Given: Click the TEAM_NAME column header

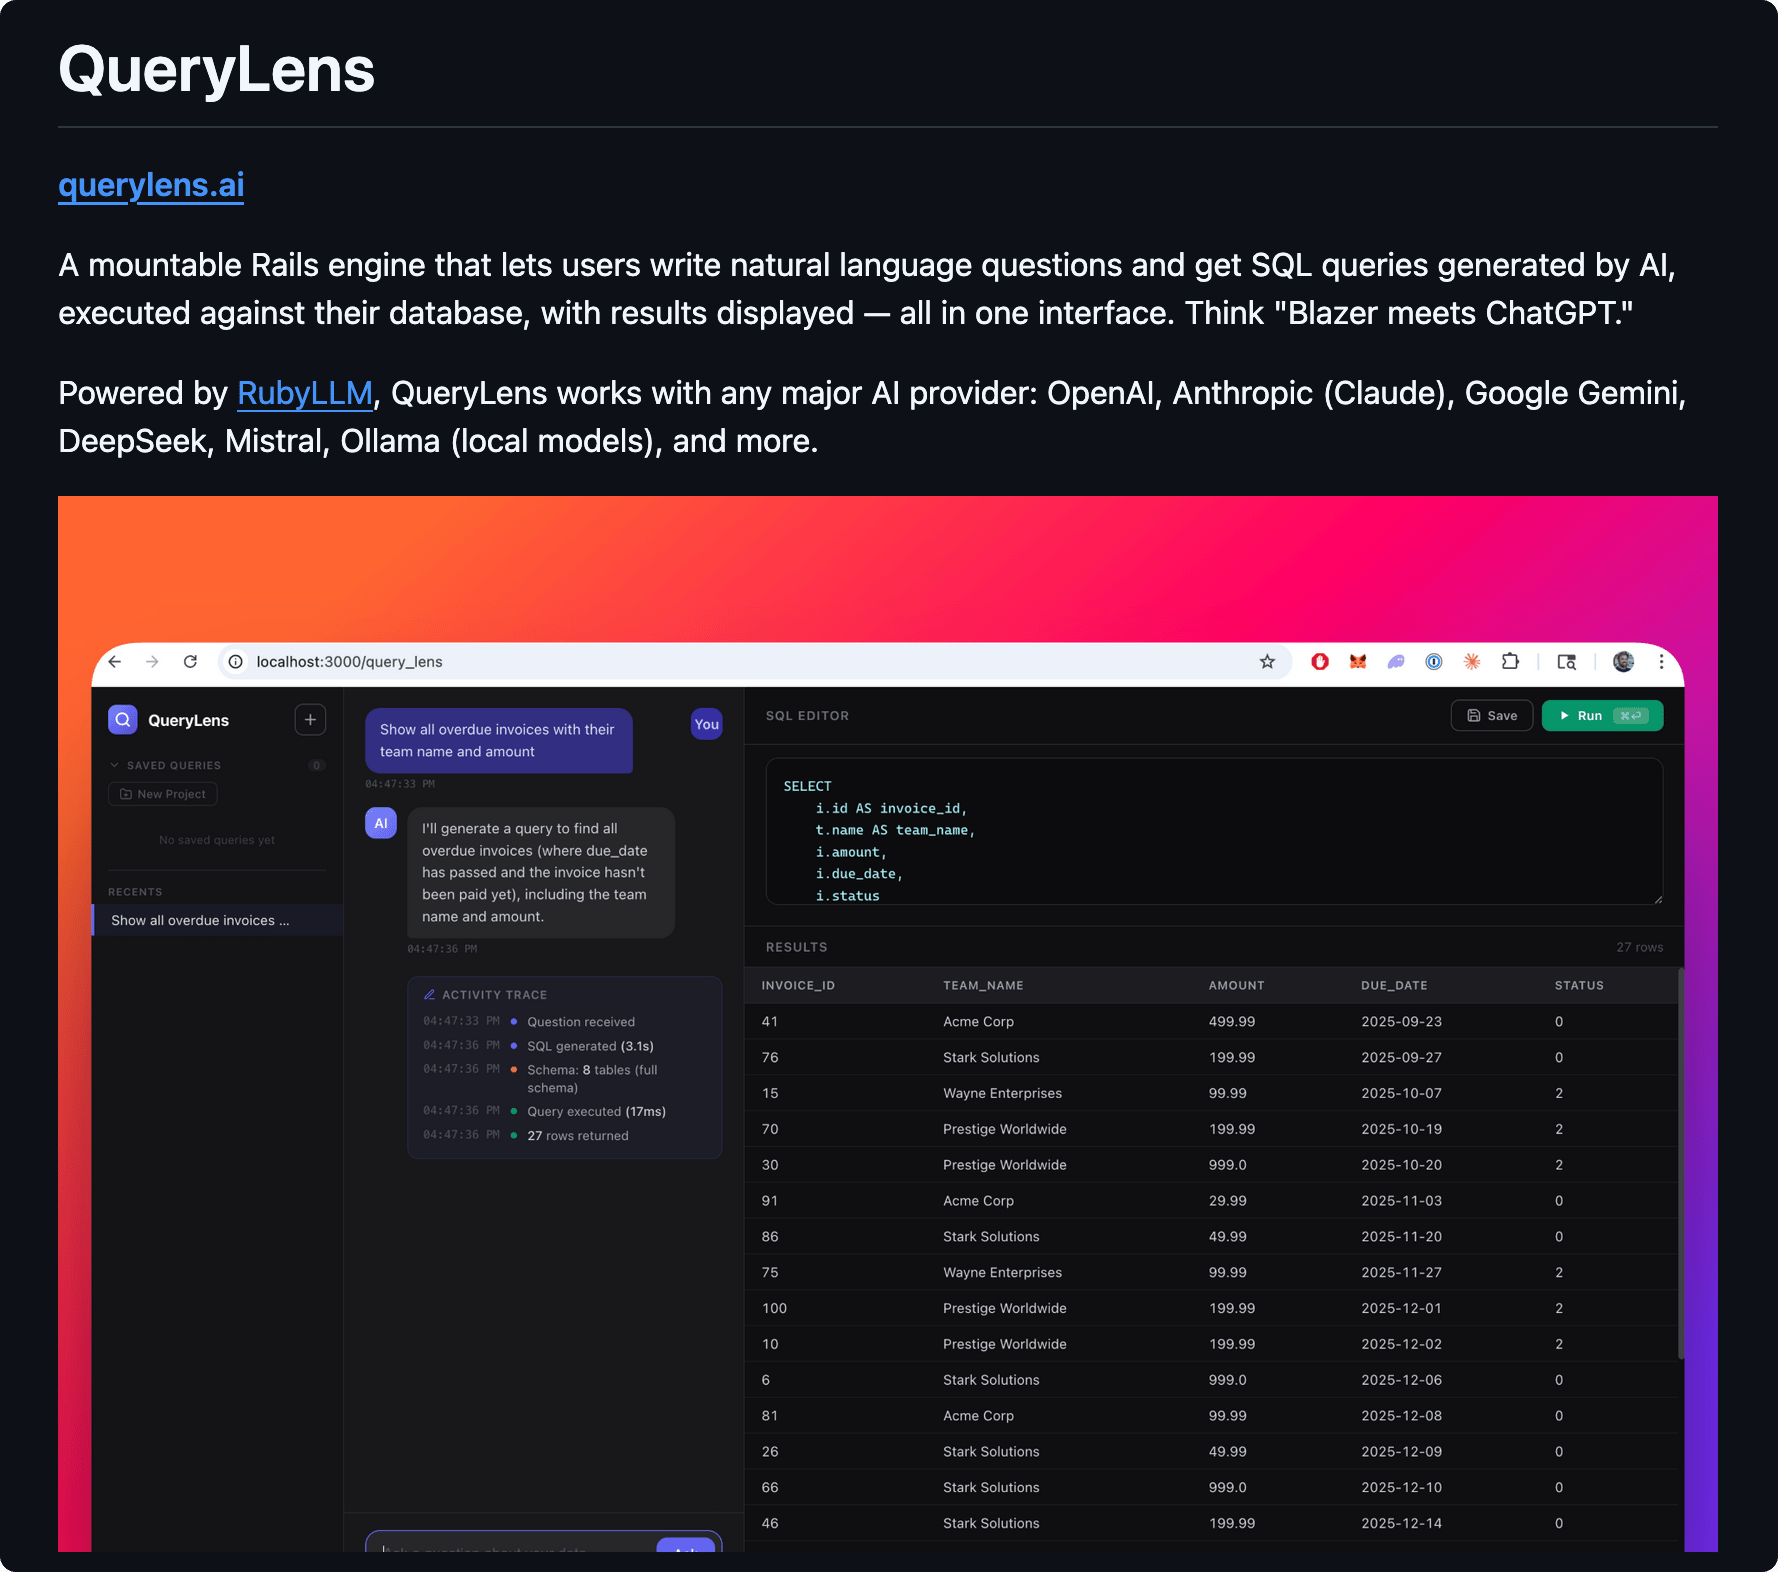Looking at the screenshot, I should click(x=983, y=986).
